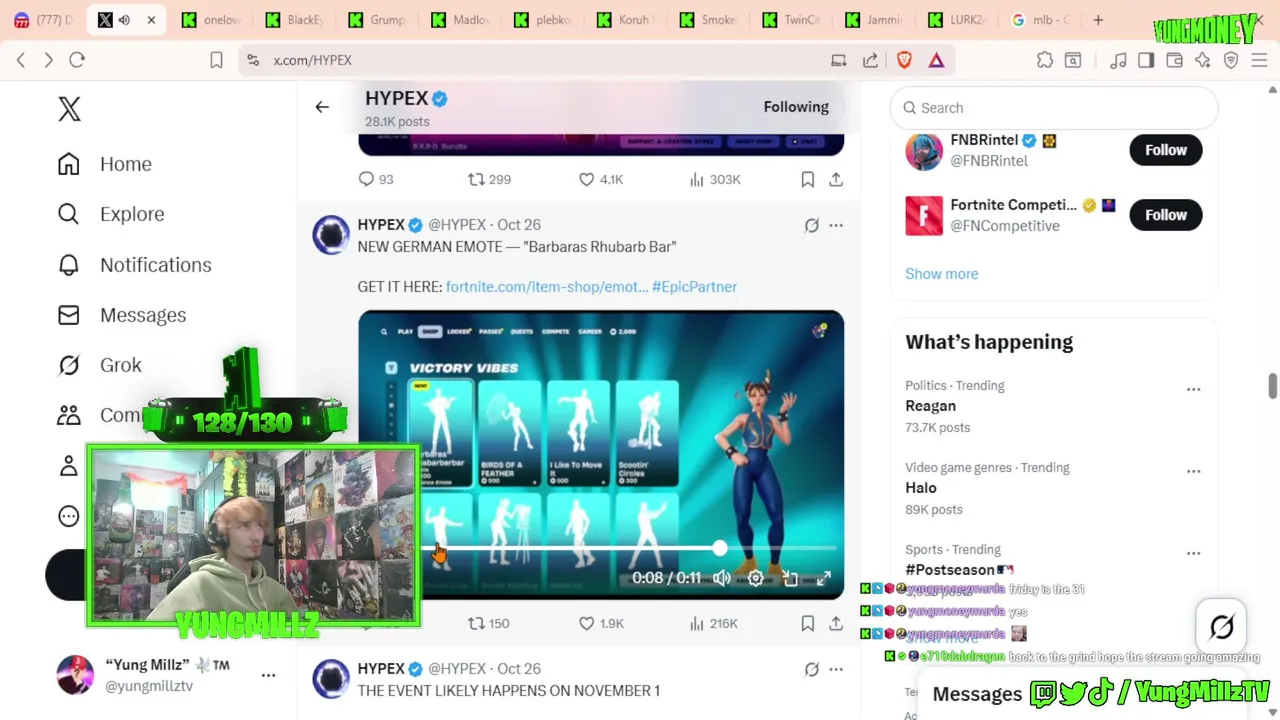Open more options for #Postseason trend
The image size is (1280, 720).
pyautogui.click(x=1193, y=553)
